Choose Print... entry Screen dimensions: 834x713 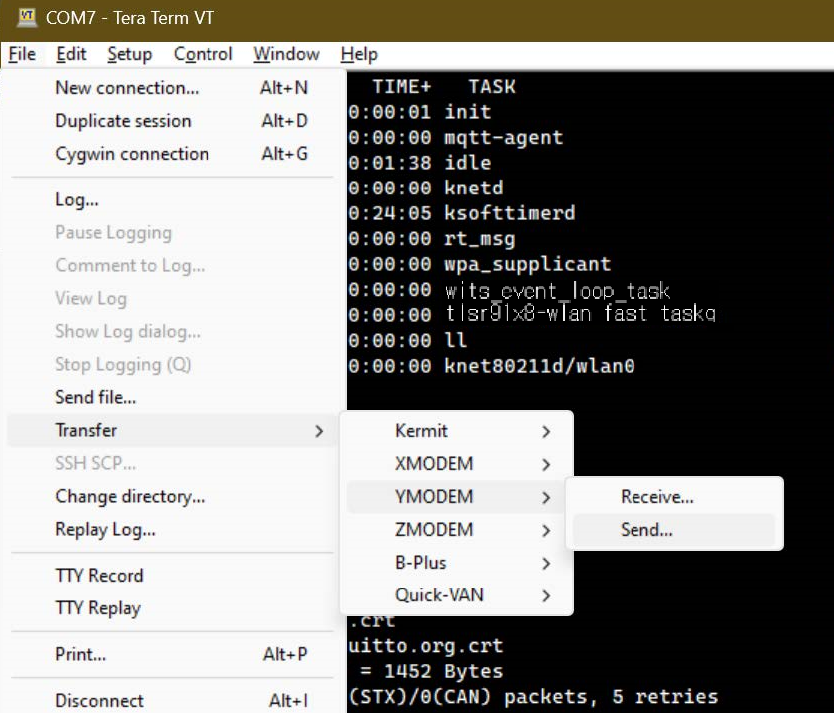(x=173, y=654)
